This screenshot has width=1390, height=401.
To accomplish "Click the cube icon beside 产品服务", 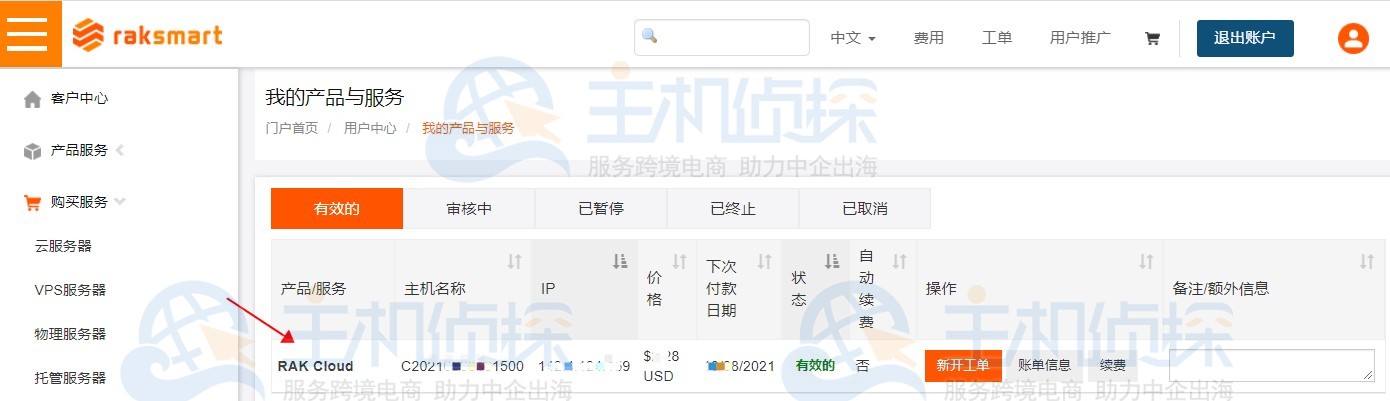I will pos(32,151).
